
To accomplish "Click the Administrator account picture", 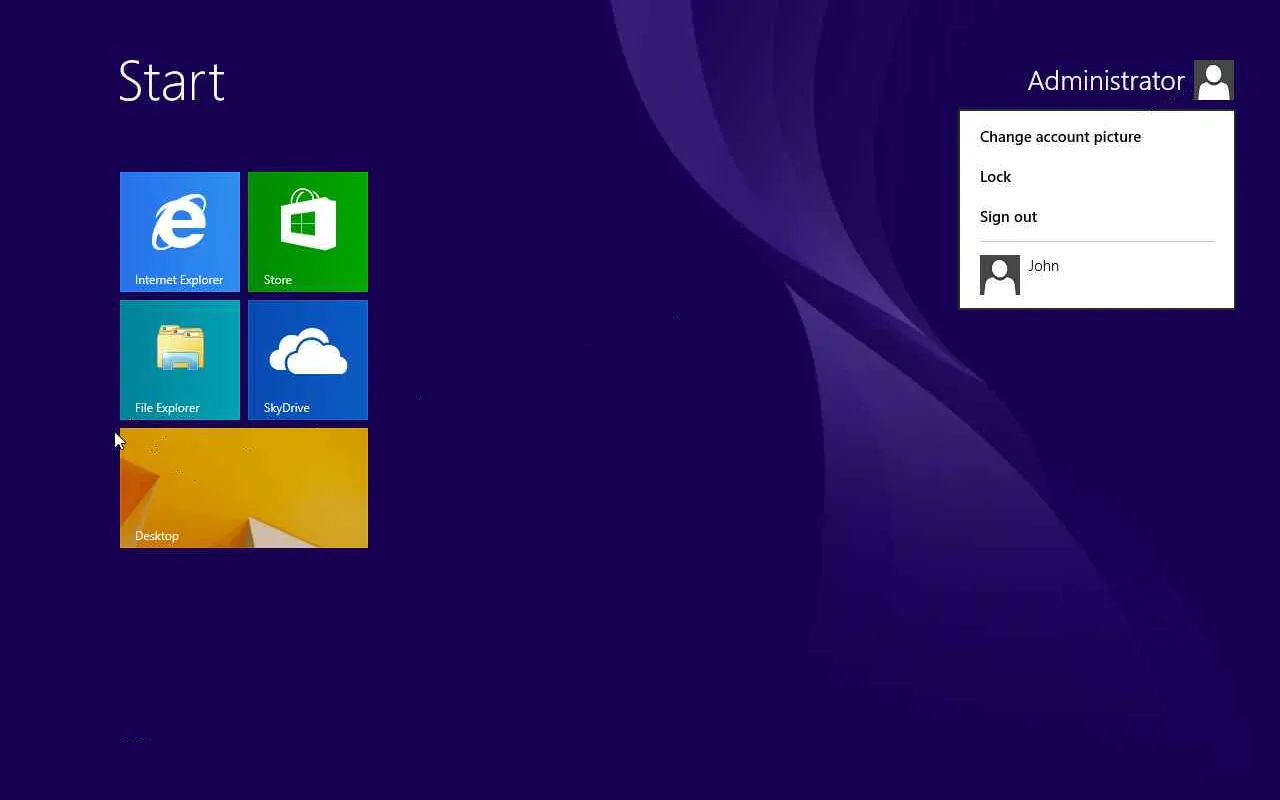I will tap(1214, 80).
